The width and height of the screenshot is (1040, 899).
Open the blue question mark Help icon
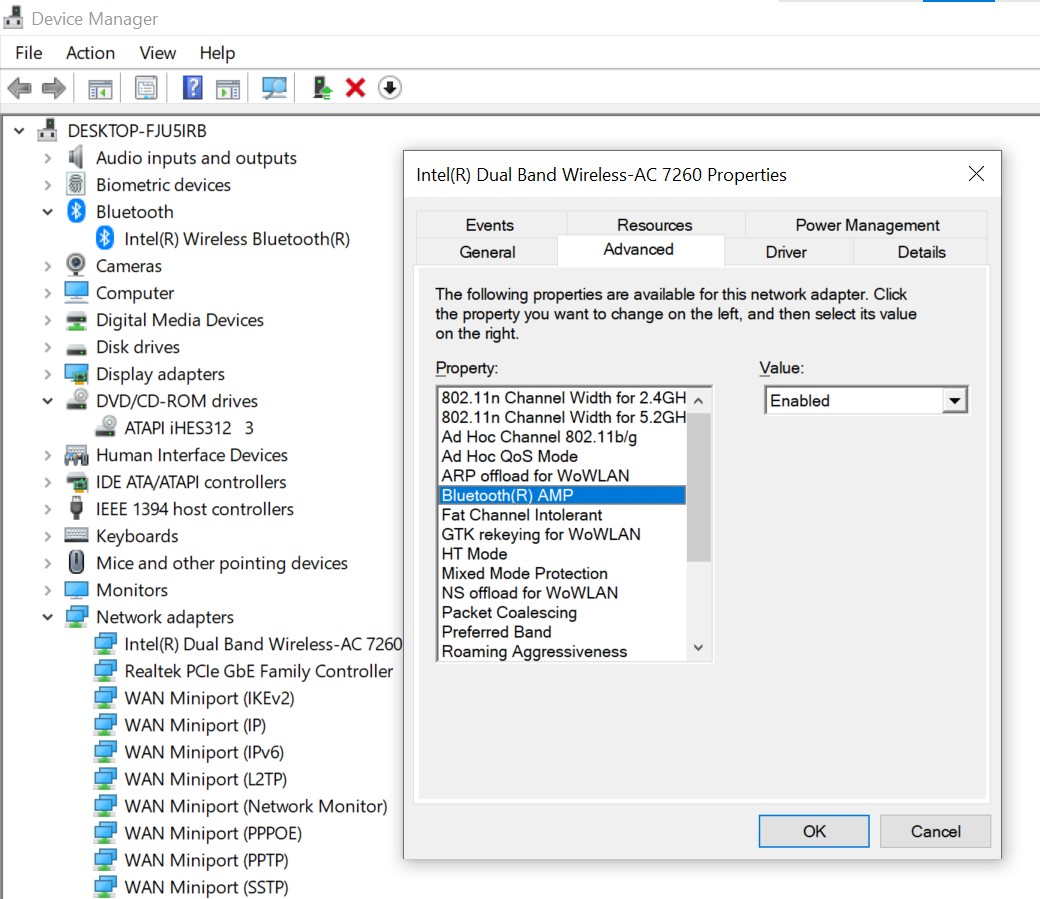pos(192,88)
